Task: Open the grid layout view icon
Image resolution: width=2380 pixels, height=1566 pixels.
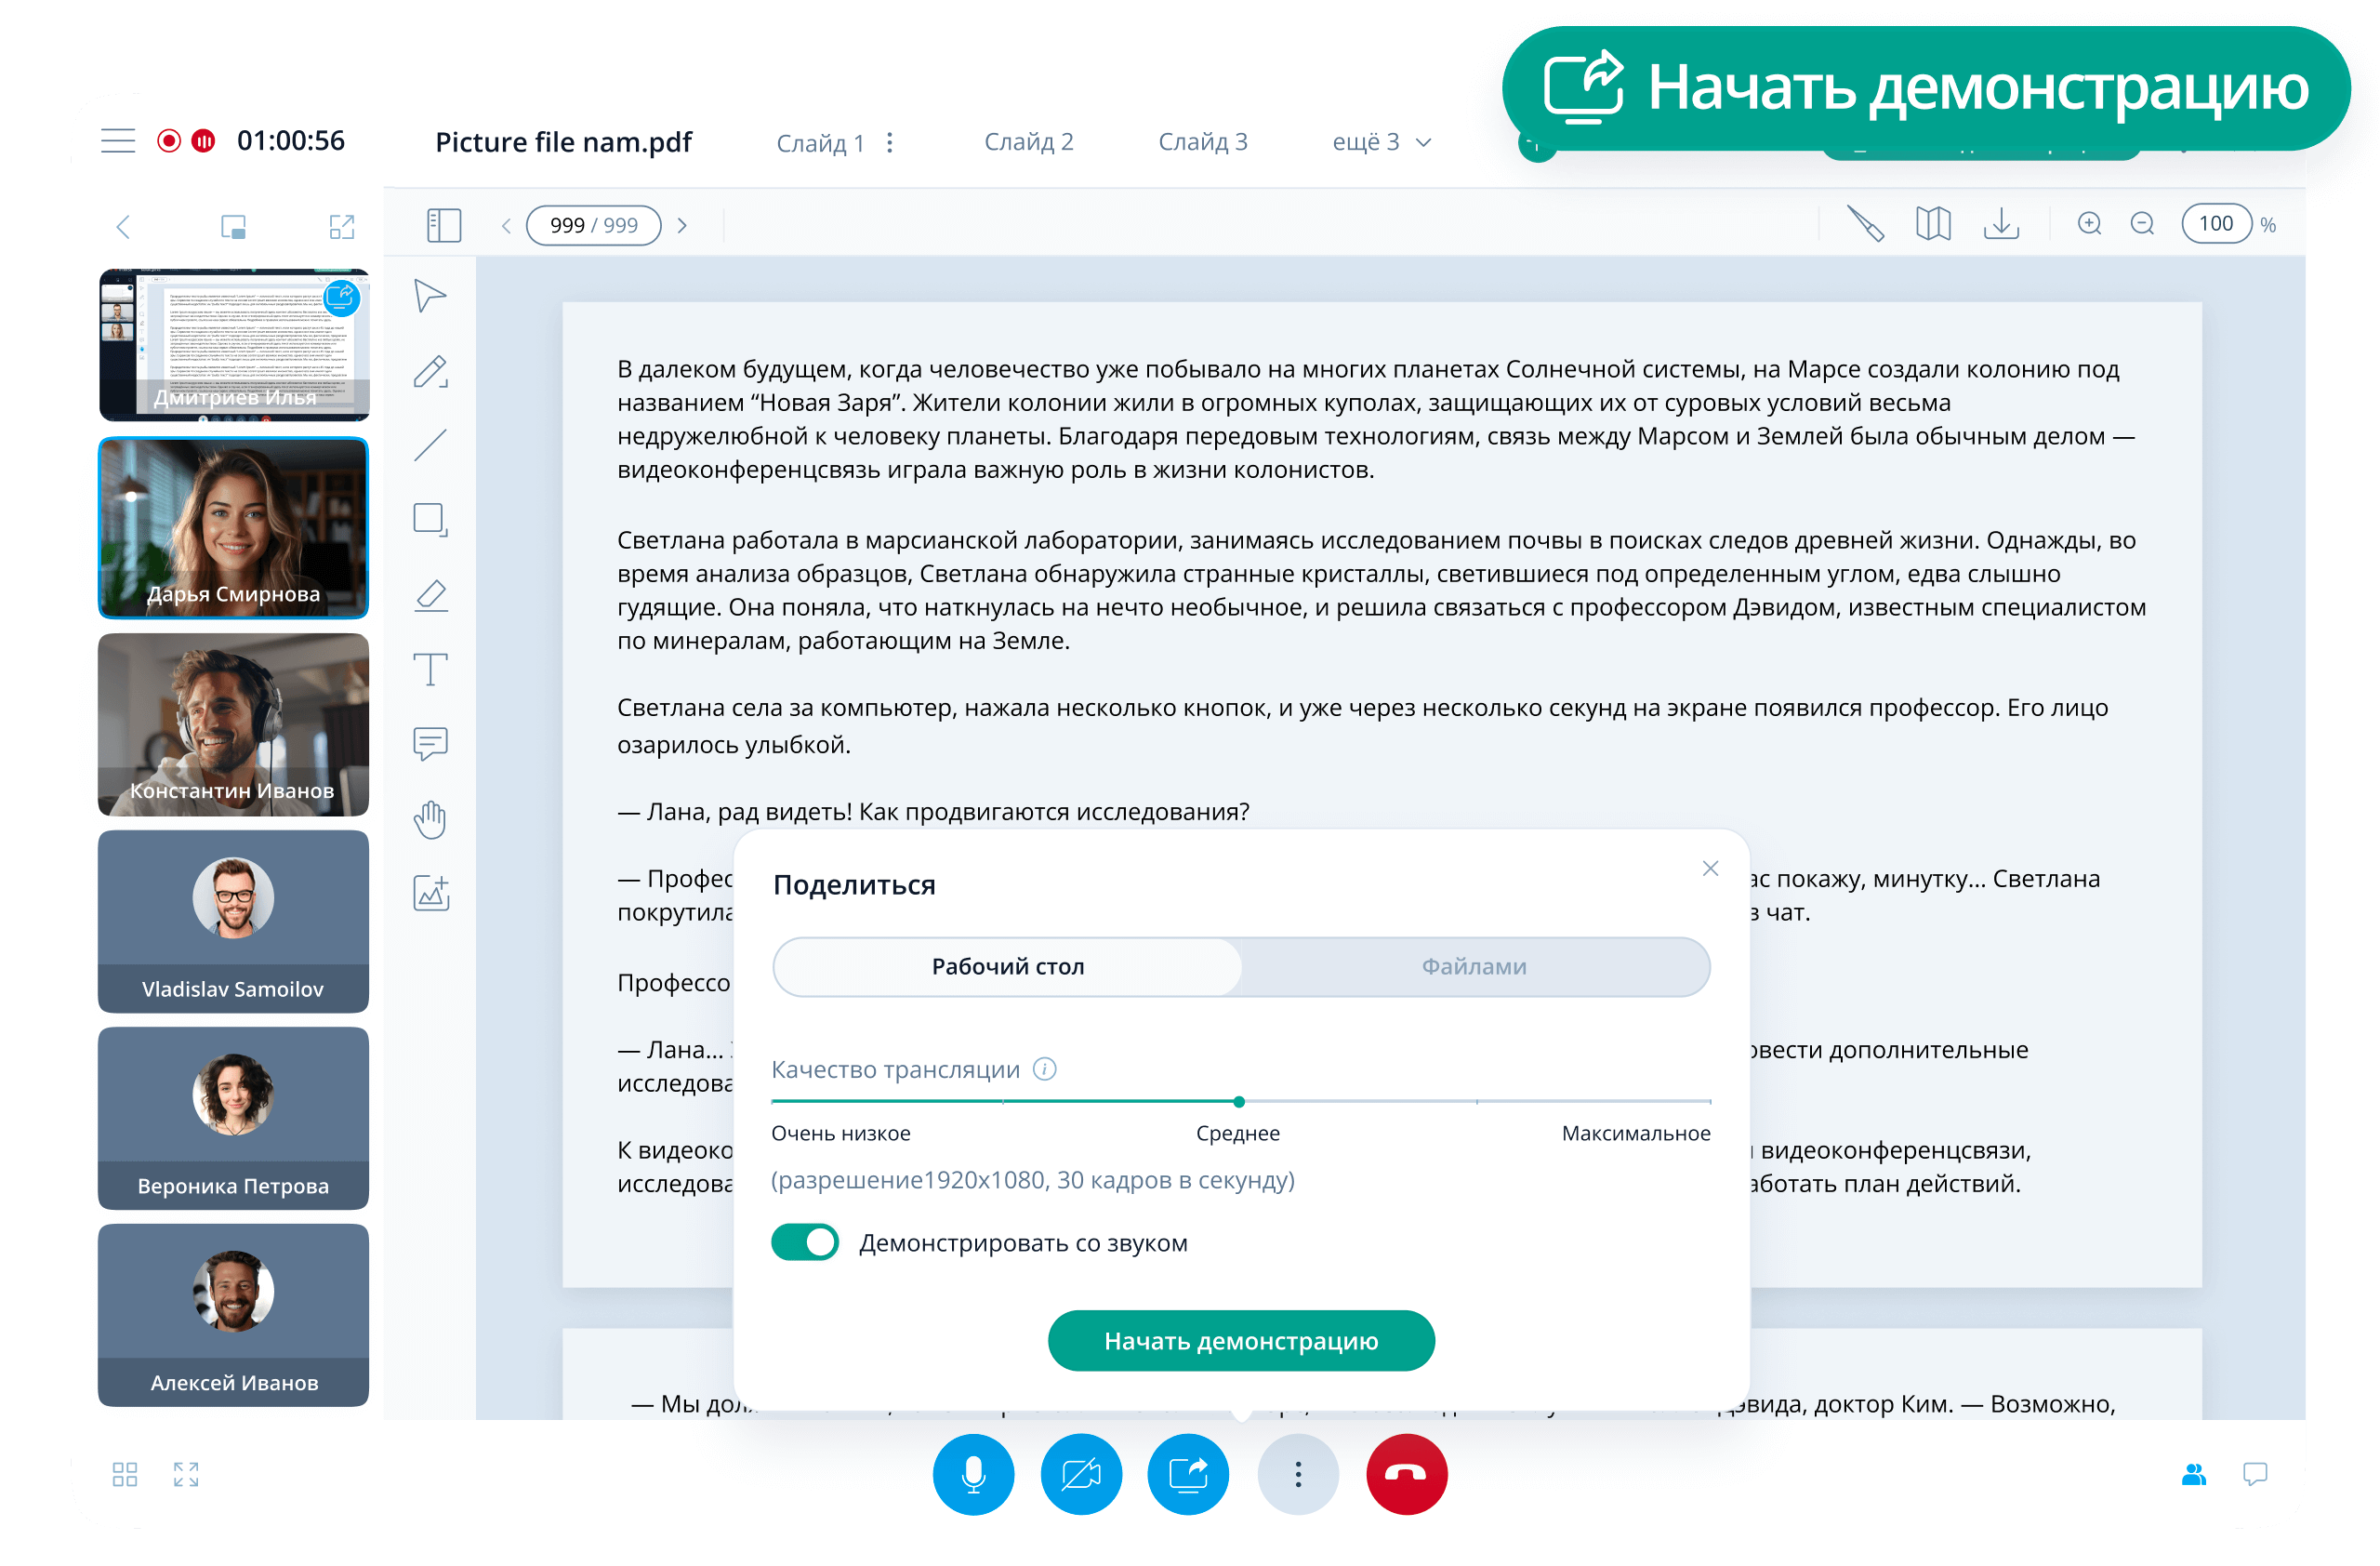Action: tap(125, 1474)
